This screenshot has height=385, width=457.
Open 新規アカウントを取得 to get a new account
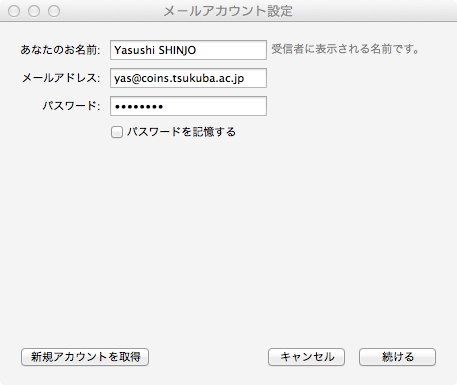(x=85, y=357)
